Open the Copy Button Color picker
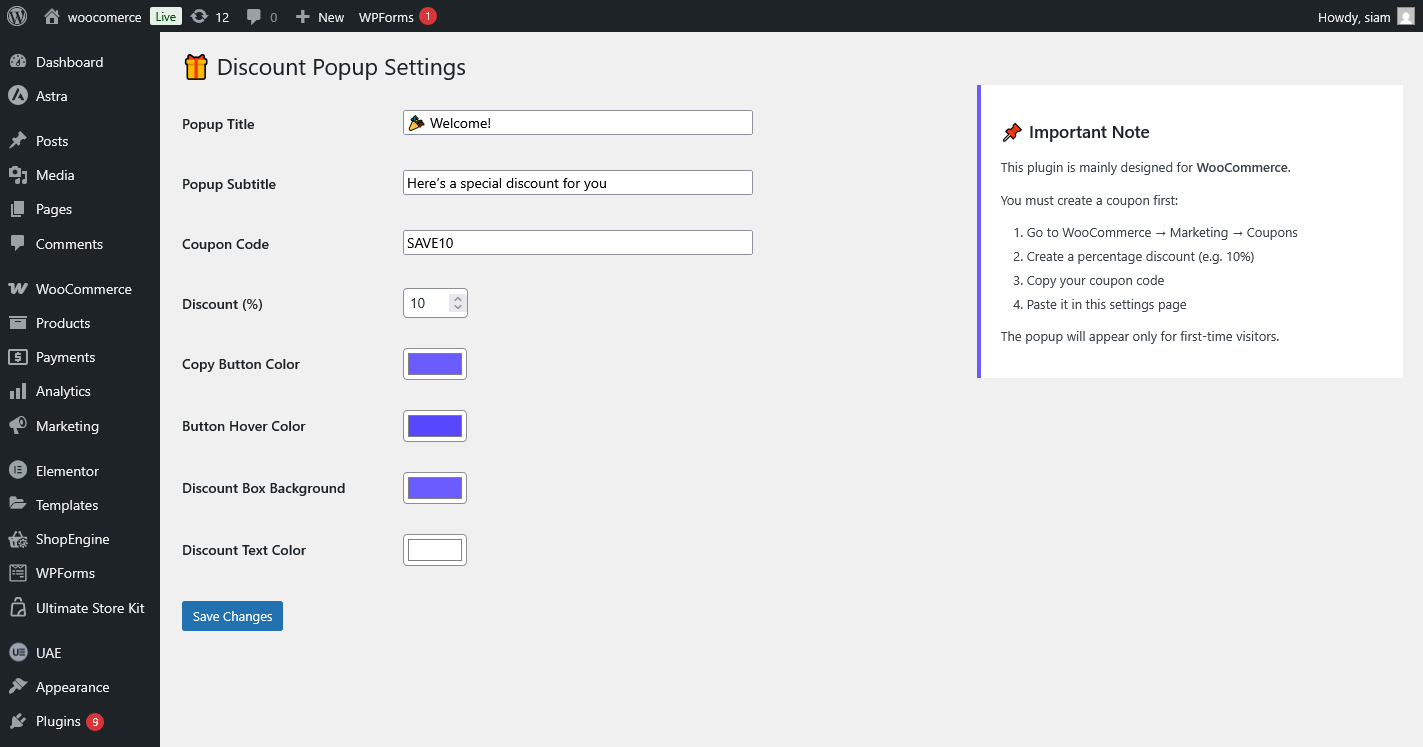Image resolution: width=1423 pixels, height=747 pixels. point(434,363)
